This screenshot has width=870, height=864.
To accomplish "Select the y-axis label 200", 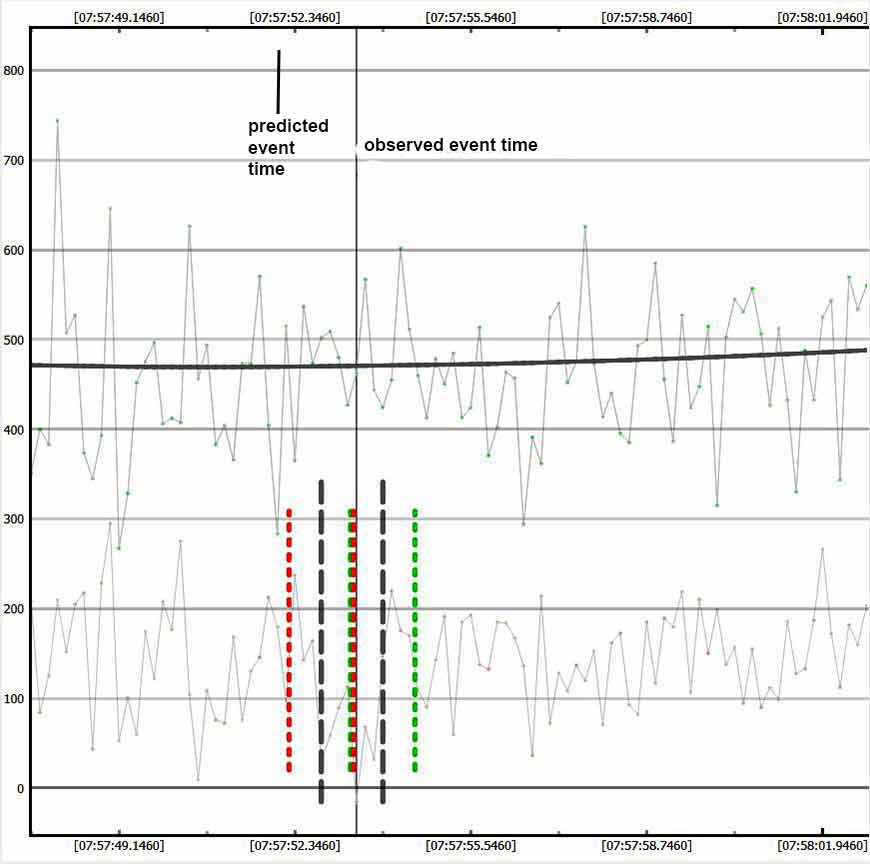I will [14, 609].
